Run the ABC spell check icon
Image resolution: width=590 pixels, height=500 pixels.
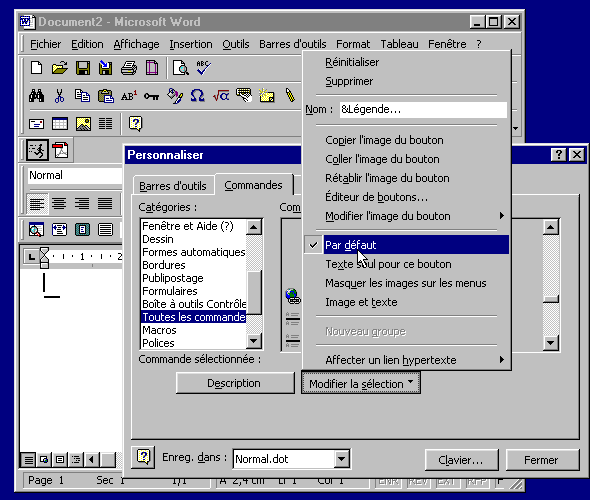204,68
